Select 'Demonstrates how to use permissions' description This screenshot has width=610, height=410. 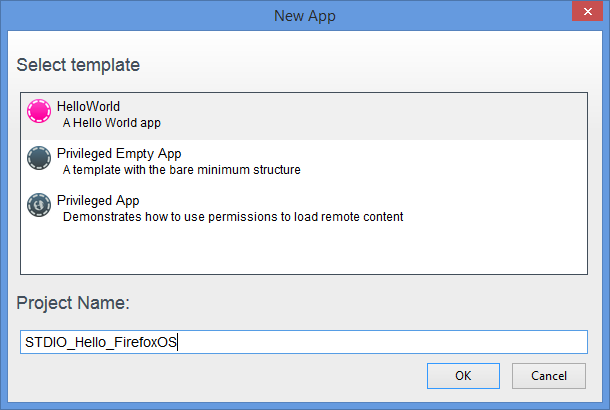[233, 217]
